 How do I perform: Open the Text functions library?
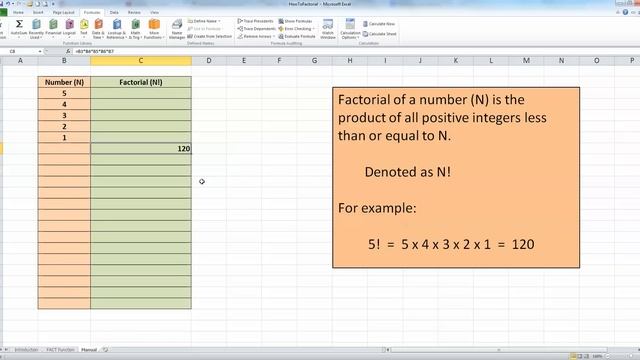[x=84, y=29]
